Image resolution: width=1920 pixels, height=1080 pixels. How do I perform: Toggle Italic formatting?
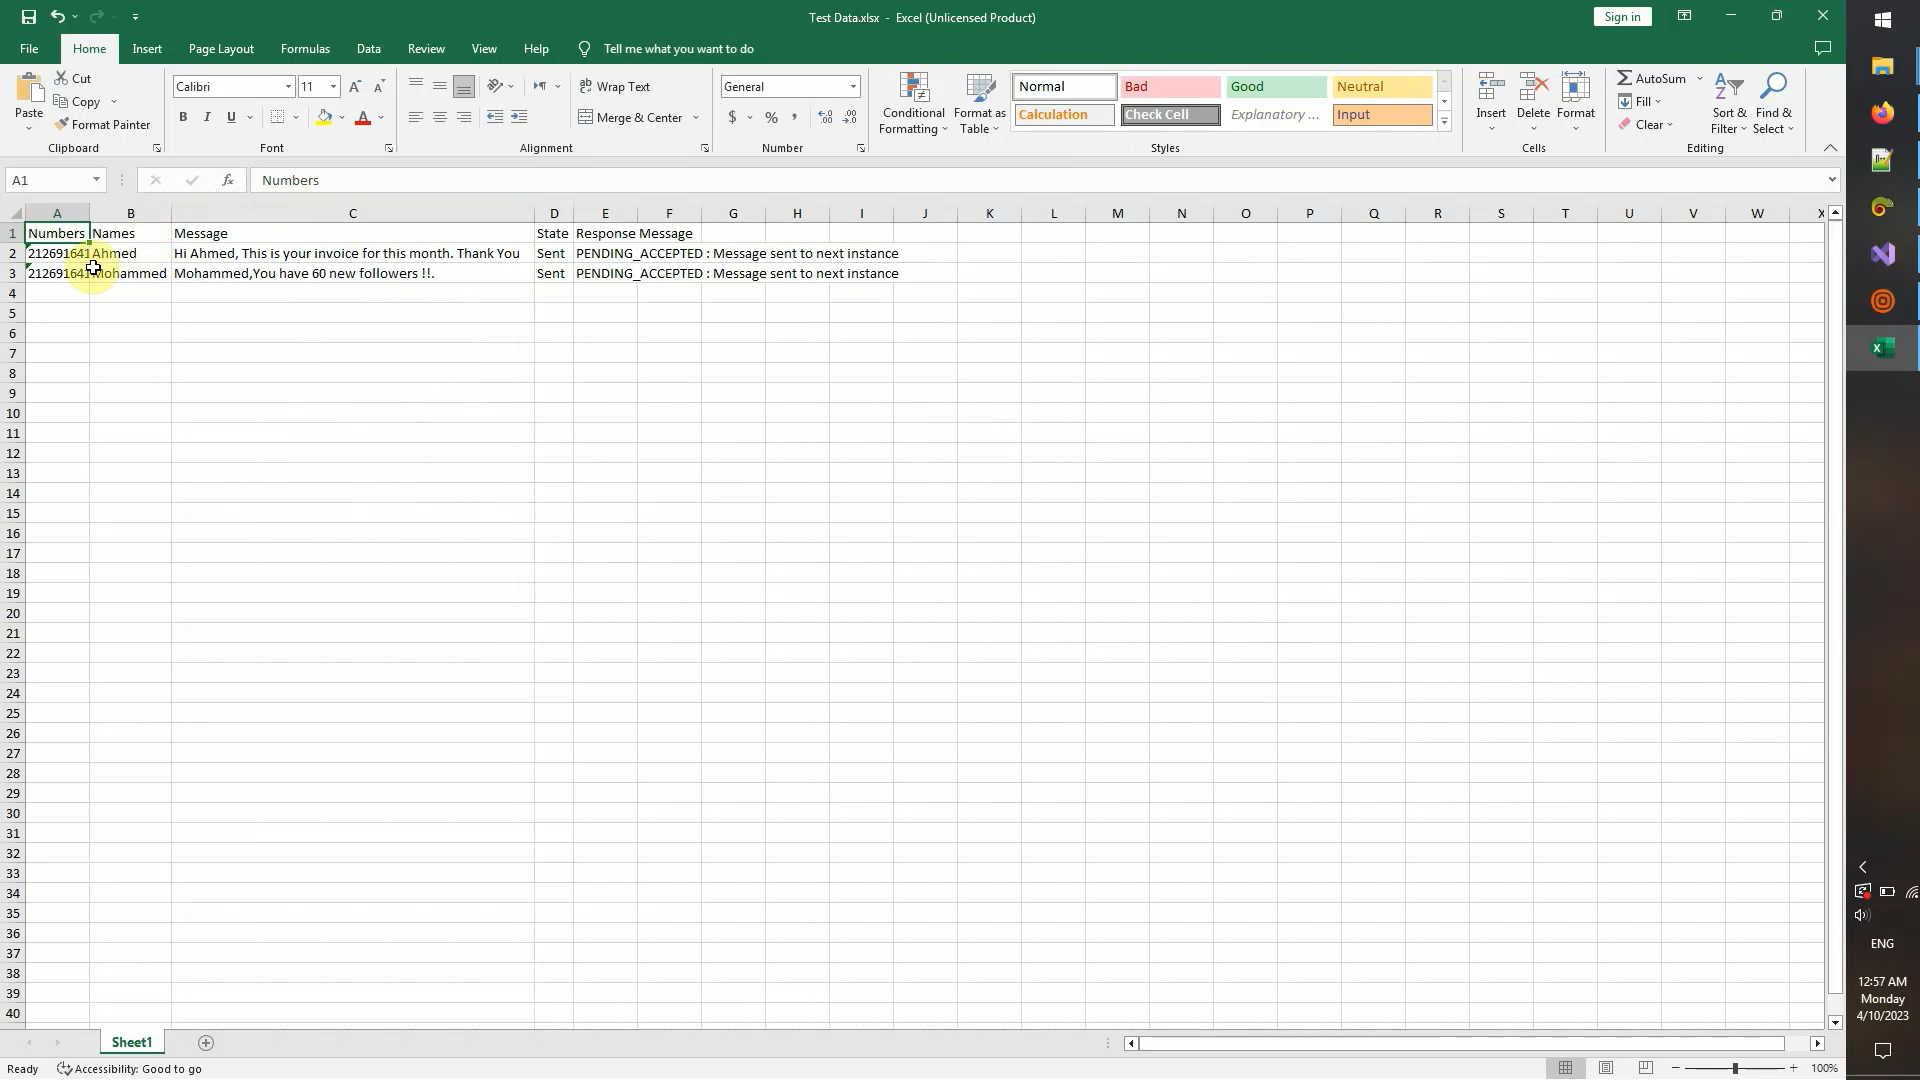pos(207,118)
